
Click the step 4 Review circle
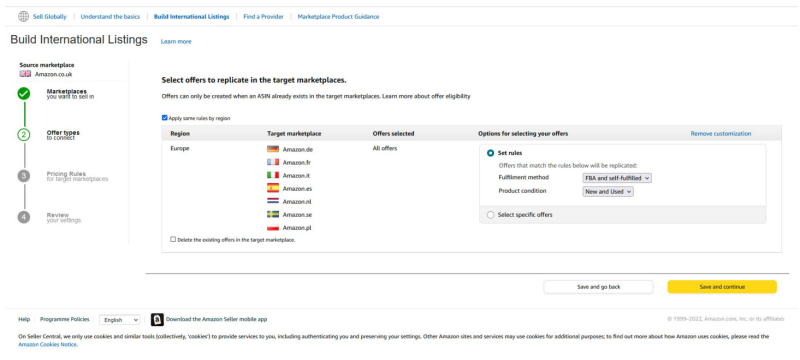[x=24, y=217]
